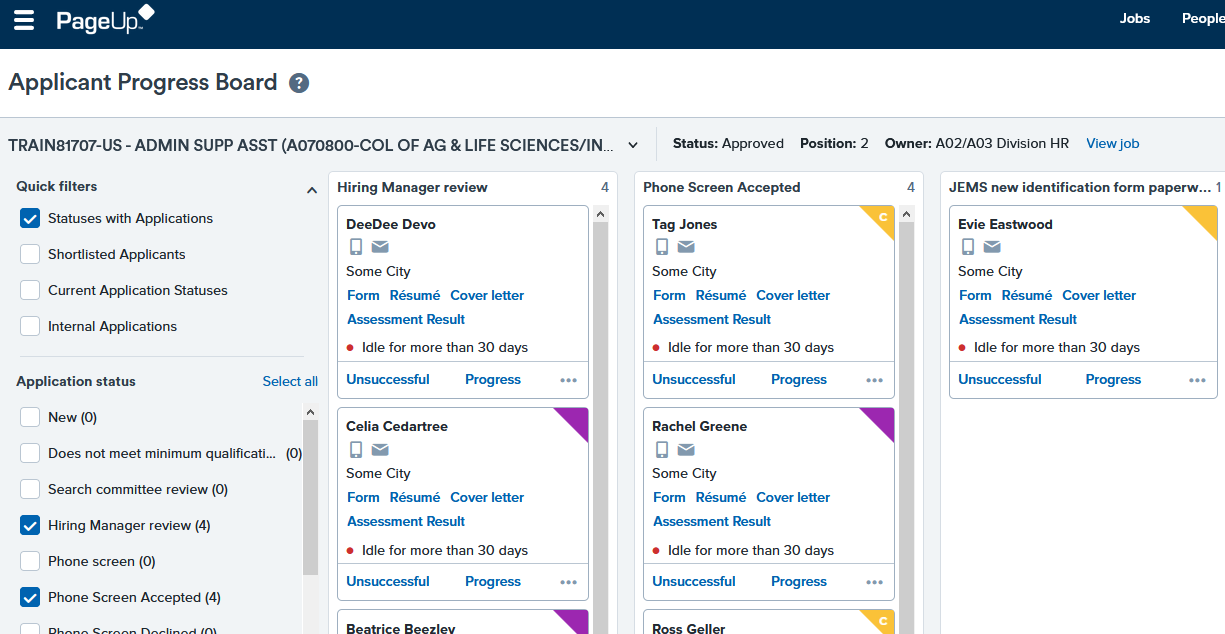Viewport: 1225px width, 634px height.
Task: Click Select all application statuses
Action: tap(290, 381)
